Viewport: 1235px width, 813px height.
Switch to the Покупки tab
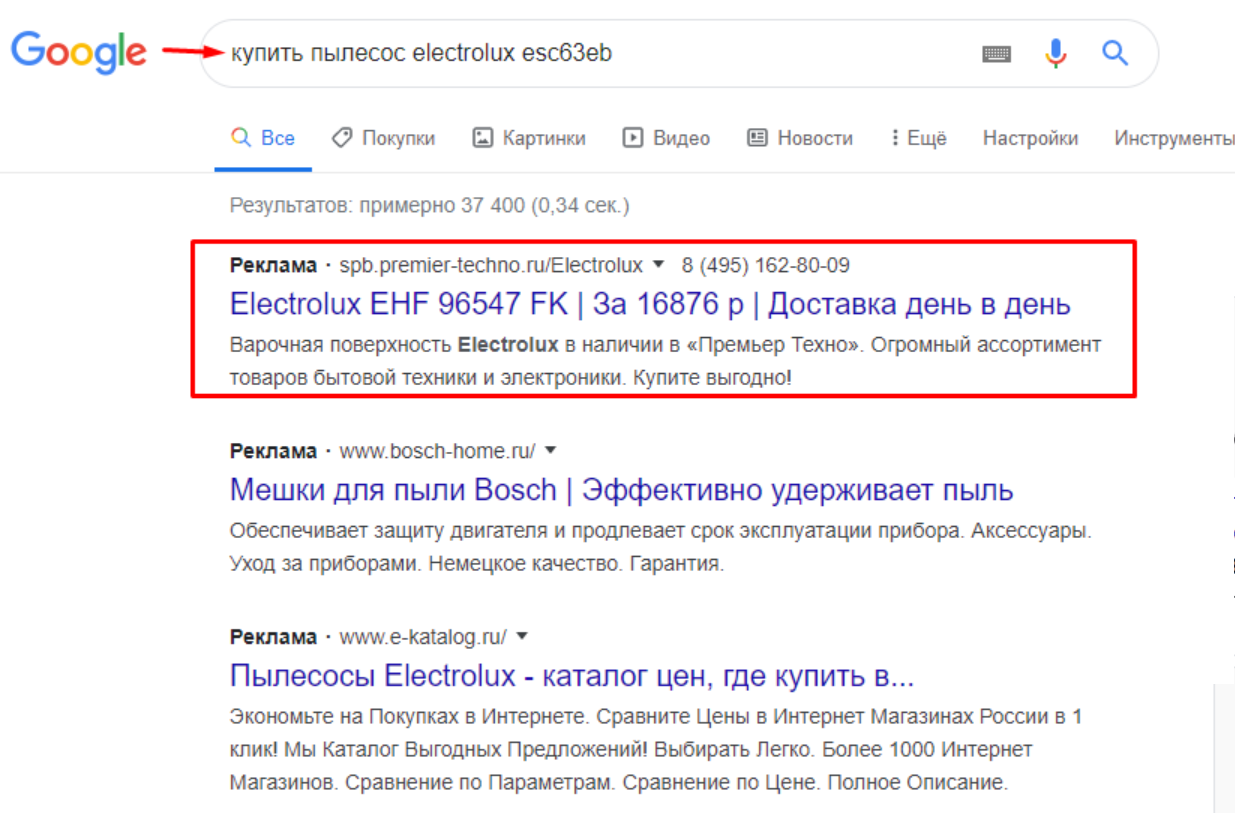pos(384,138)
